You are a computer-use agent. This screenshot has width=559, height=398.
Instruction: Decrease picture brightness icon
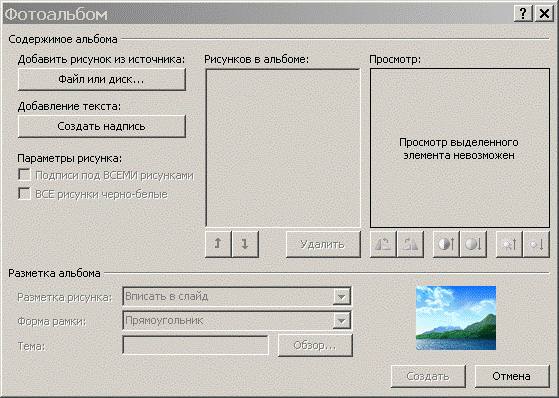point(536,244)
